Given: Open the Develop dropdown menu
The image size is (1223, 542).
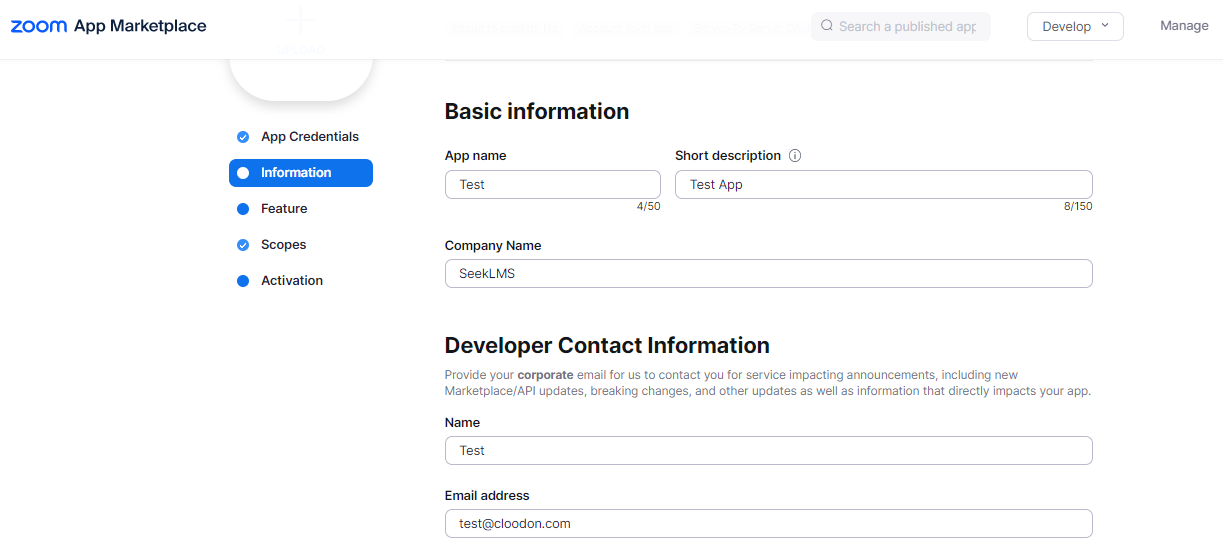Looking at the screenshot, I should pos(1075,26).
